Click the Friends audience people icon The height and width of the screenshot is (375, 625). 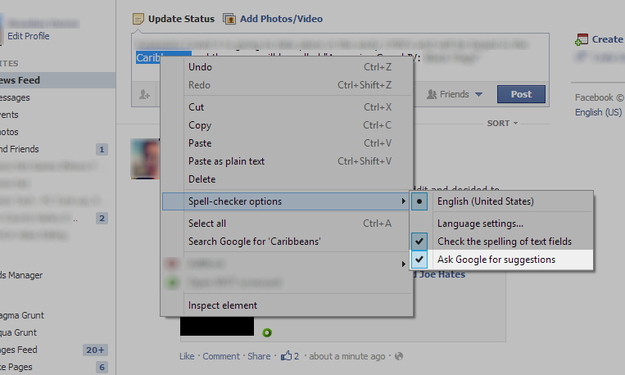coord(432,94)
